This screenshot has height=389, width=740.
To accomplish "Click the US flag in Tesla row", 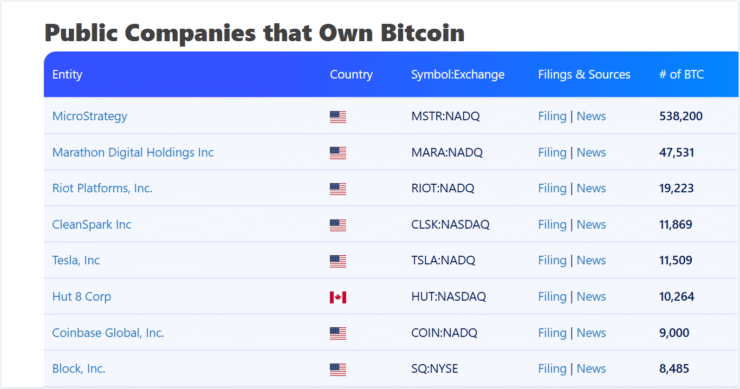I will click(x=338, y=261).
